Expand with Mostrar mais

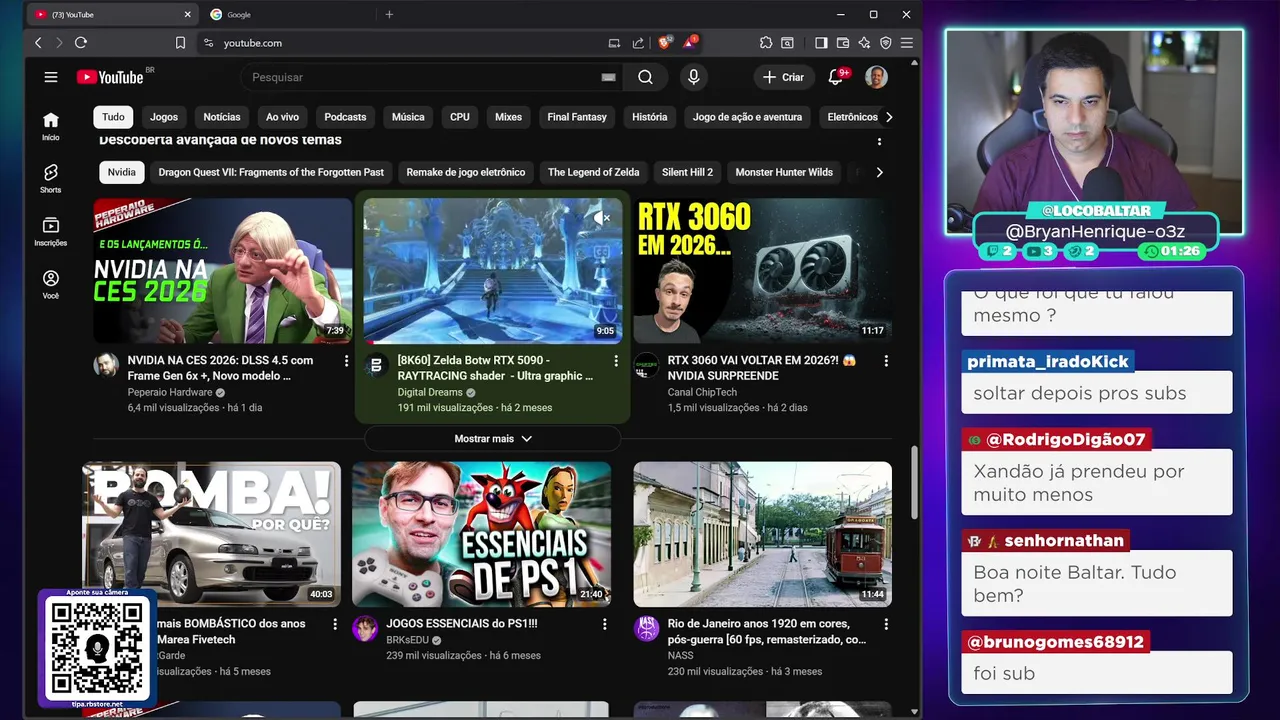(493, 438)
